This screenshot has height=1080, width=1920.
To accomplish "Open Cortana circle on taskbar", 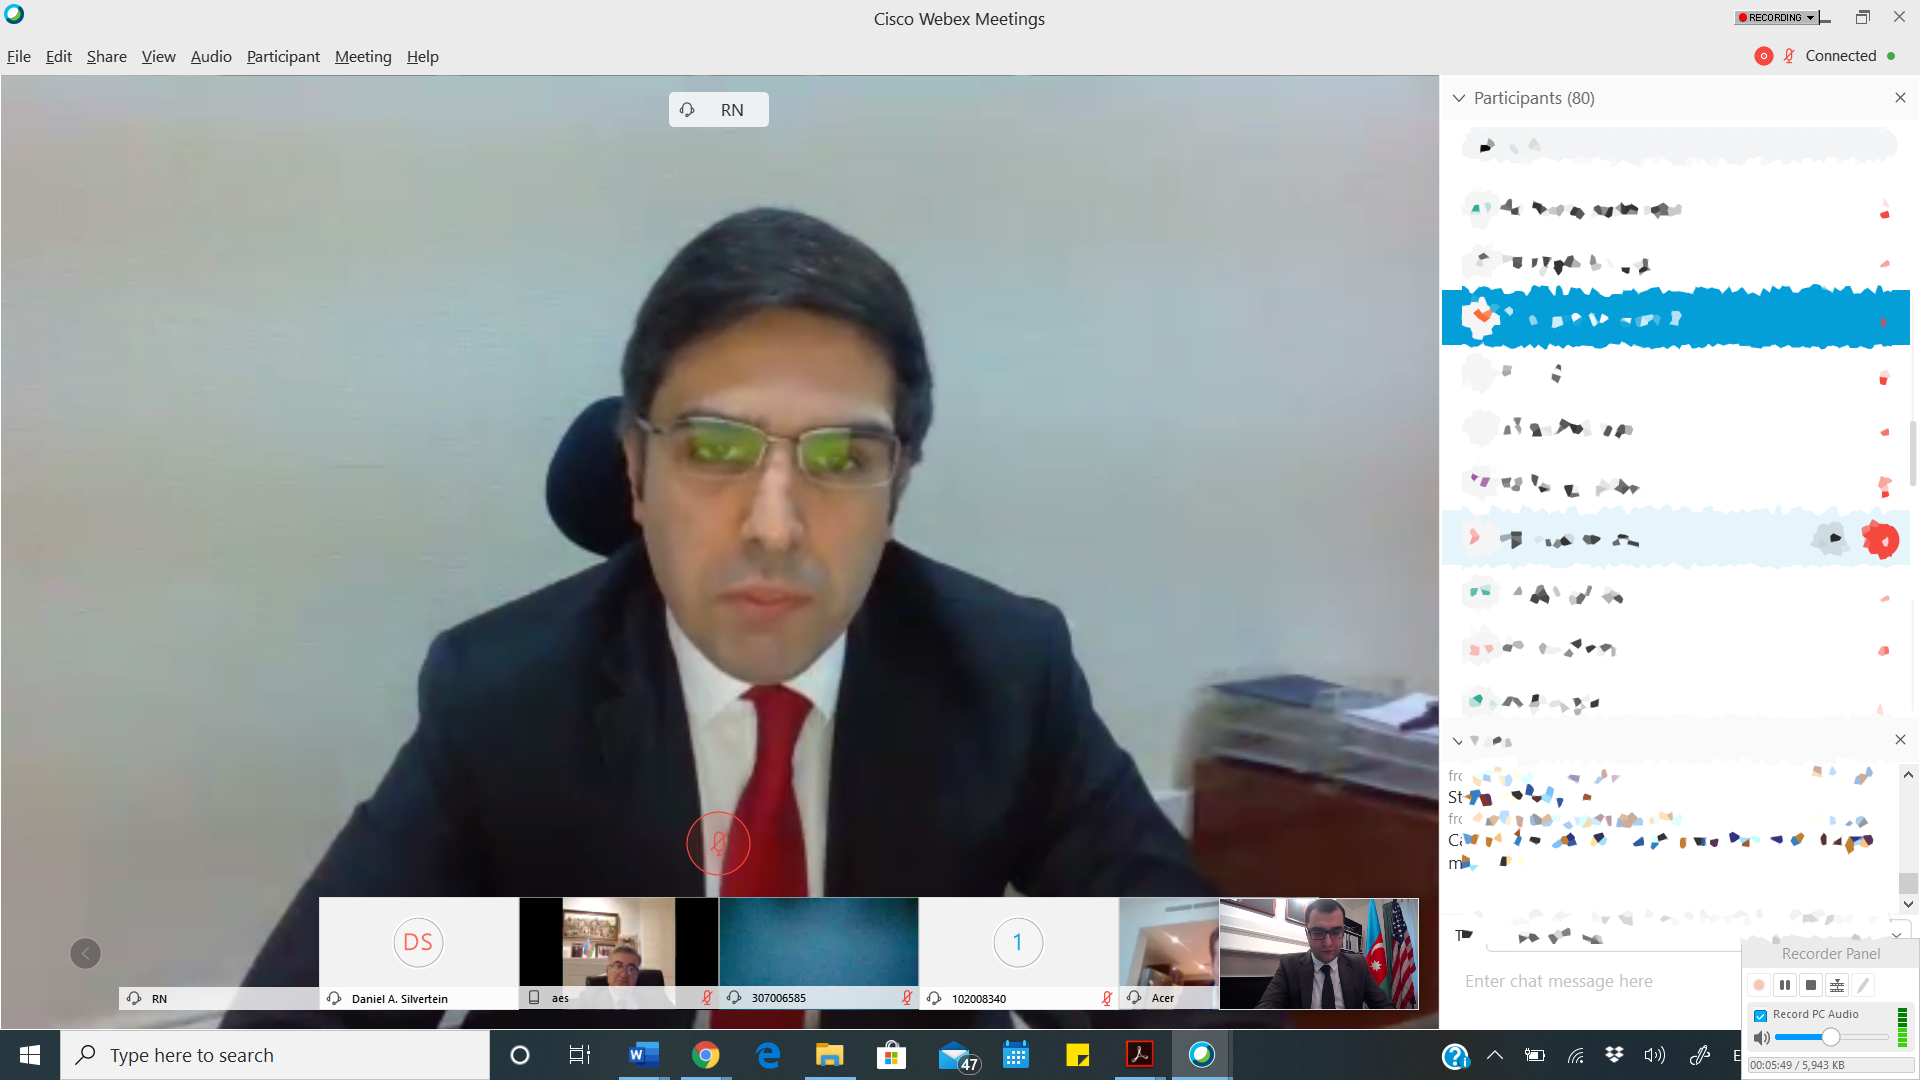I will coord(520,1055).
